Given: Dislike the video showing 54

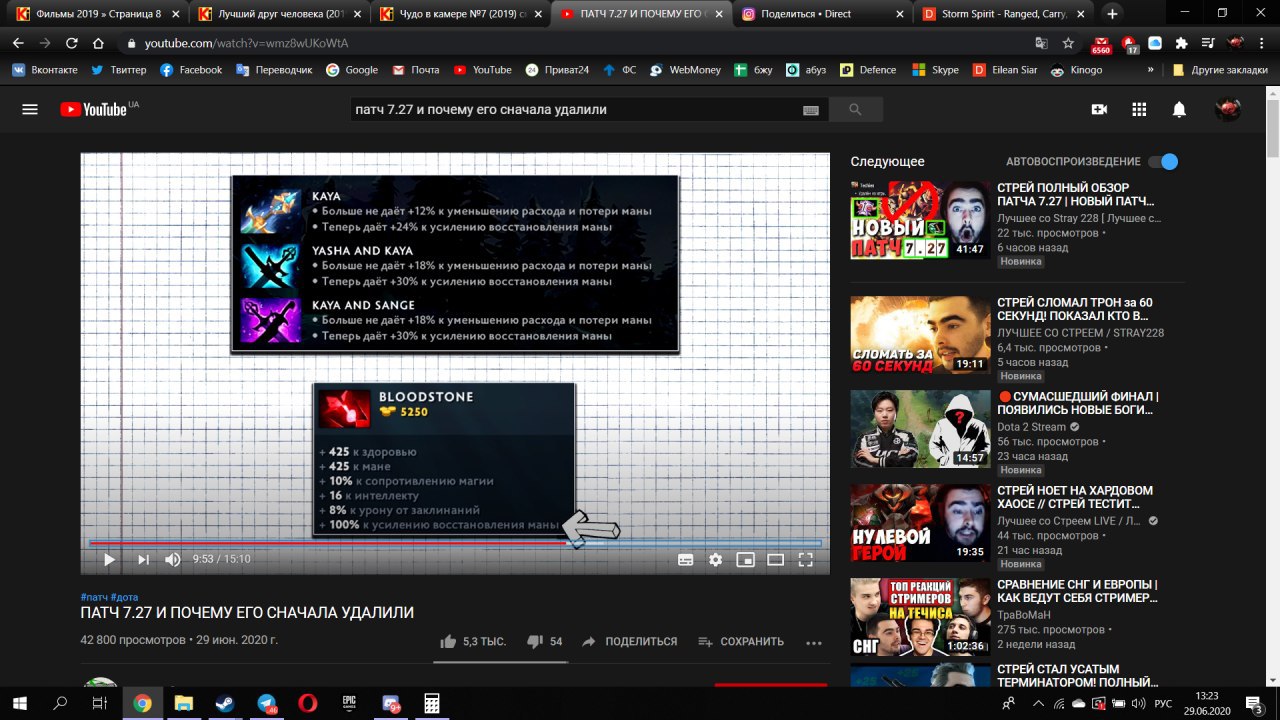Looking at the screenshot, I should pyautogui.click(x=544, y=641).
